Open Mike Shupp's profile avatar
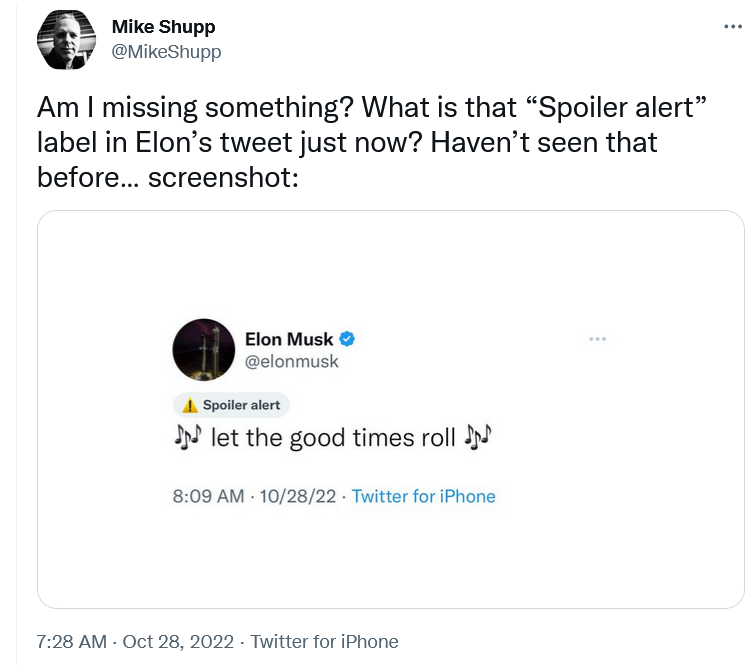 click(66, 40)
